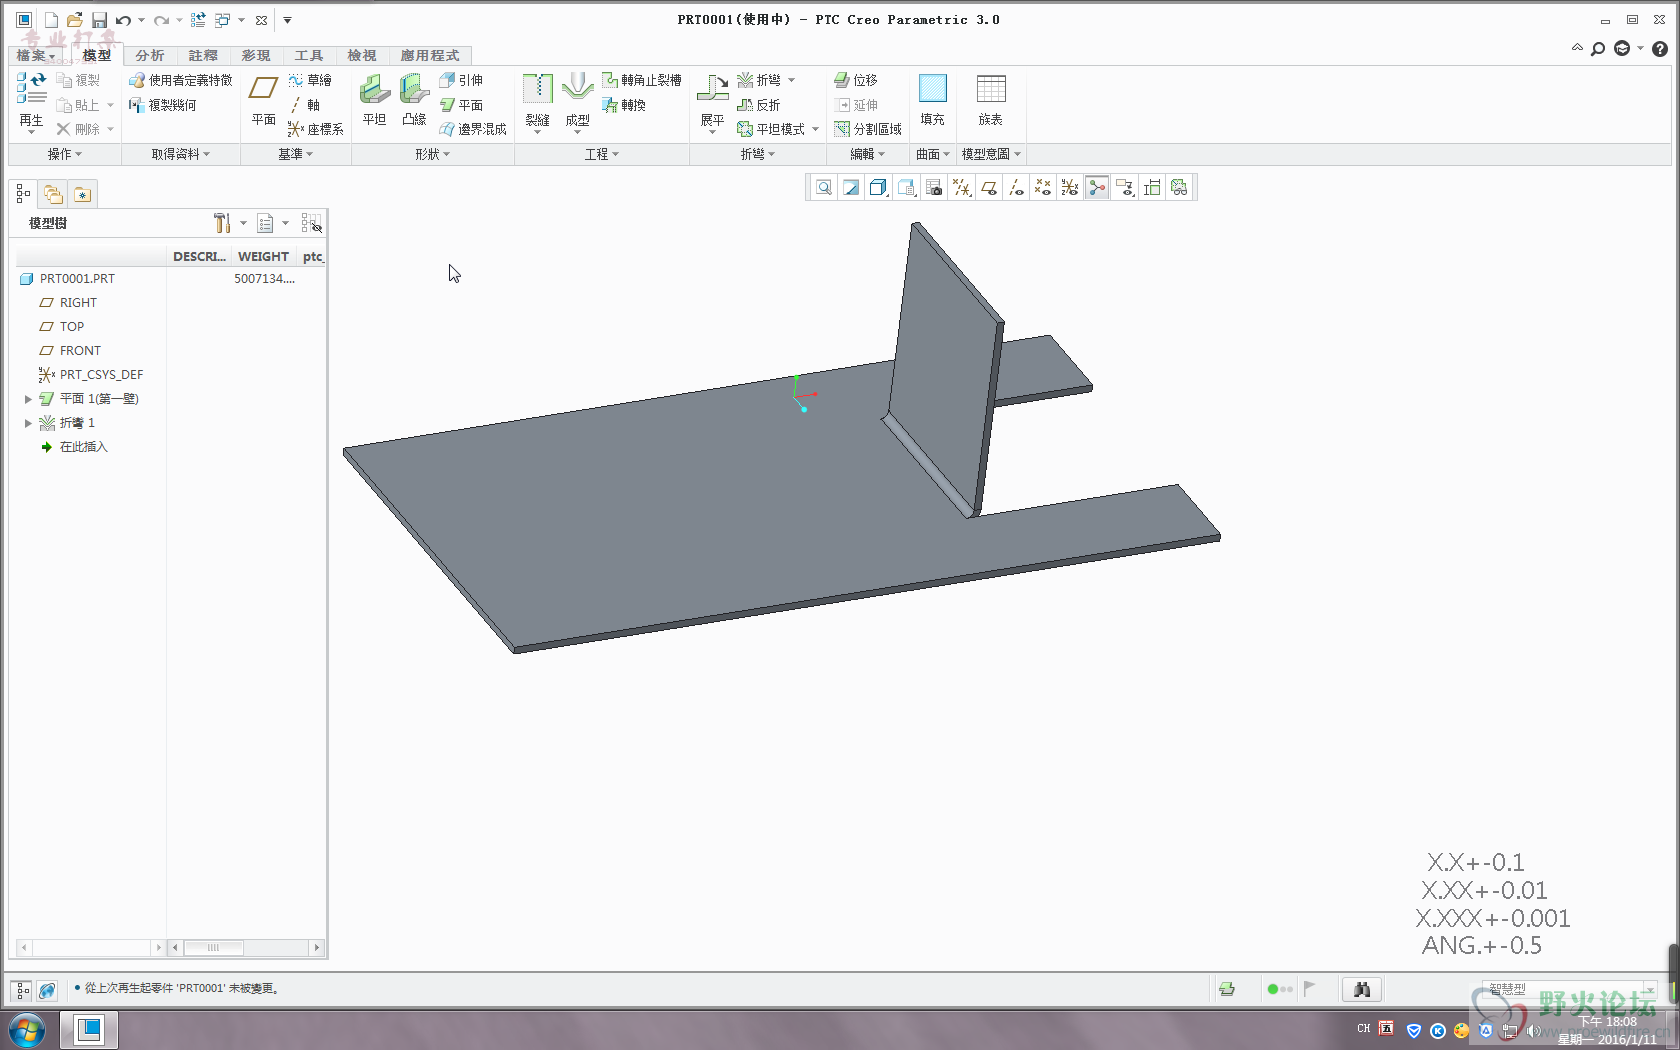The image size is (1680, 1050).
Task: Toggle the datum display filters button
Action: (x=961, y=188)
